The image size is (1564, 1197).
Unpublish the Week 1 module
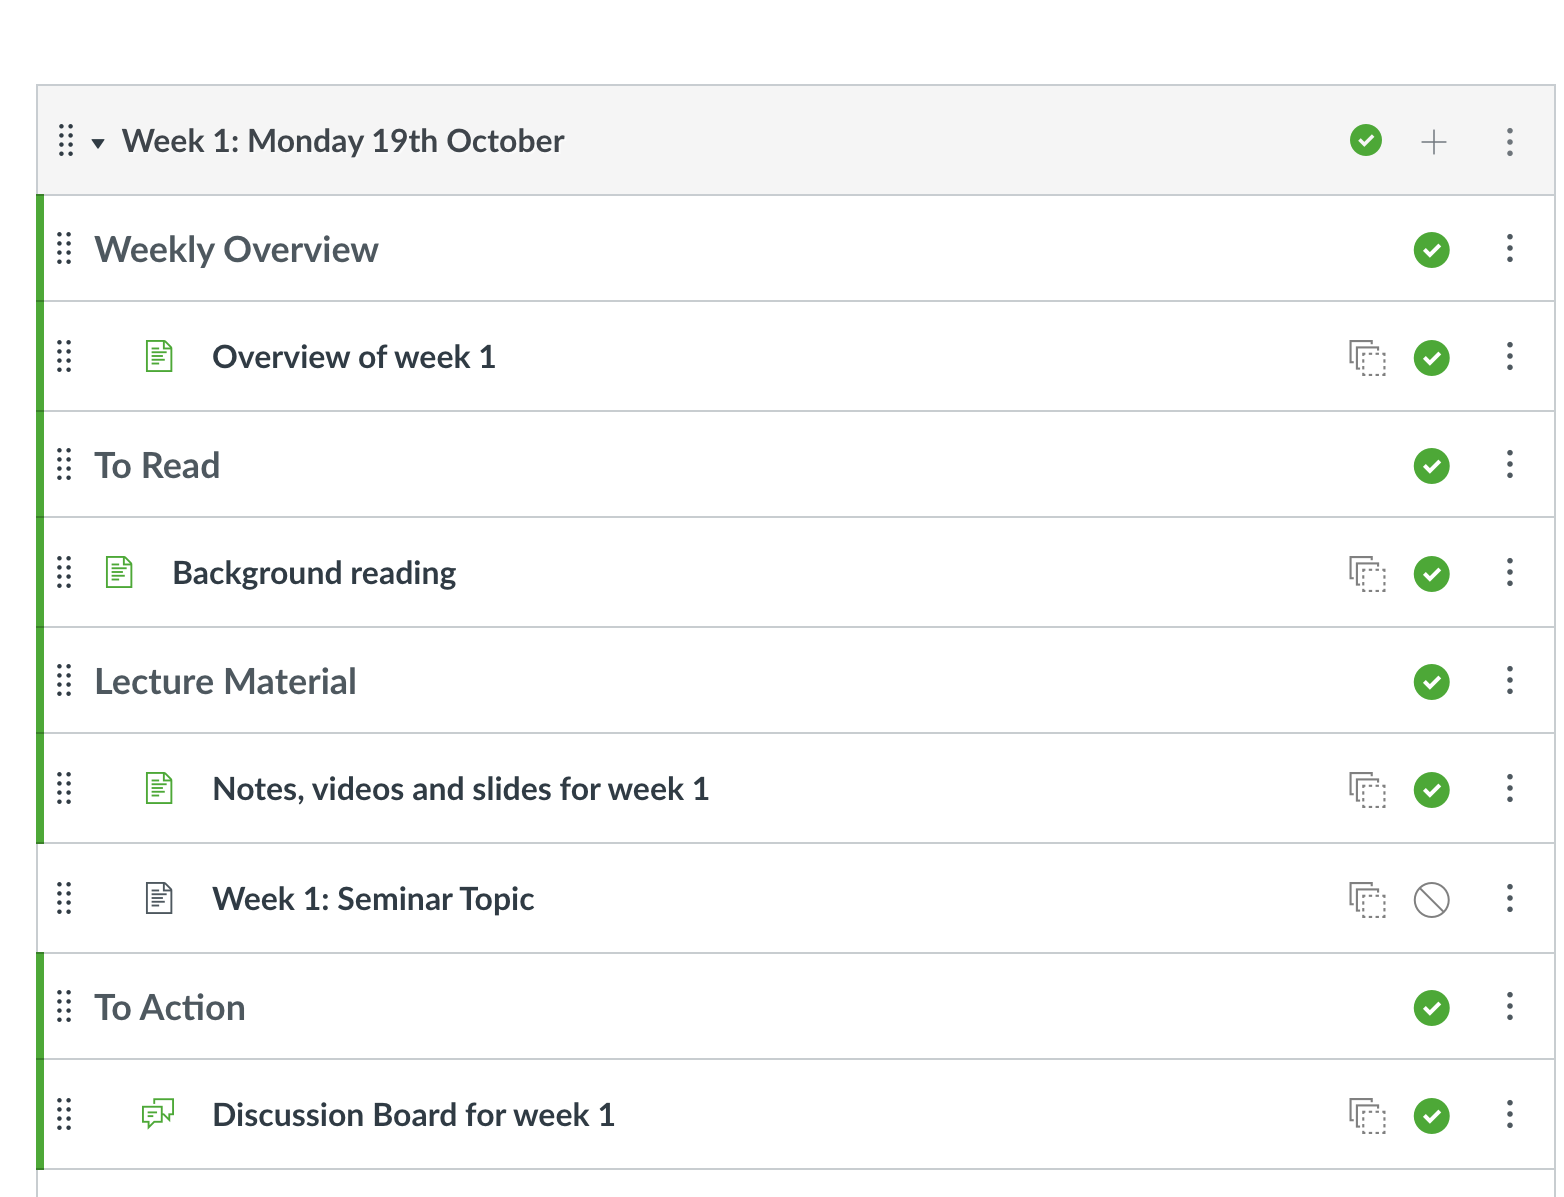pos(1365,141)
